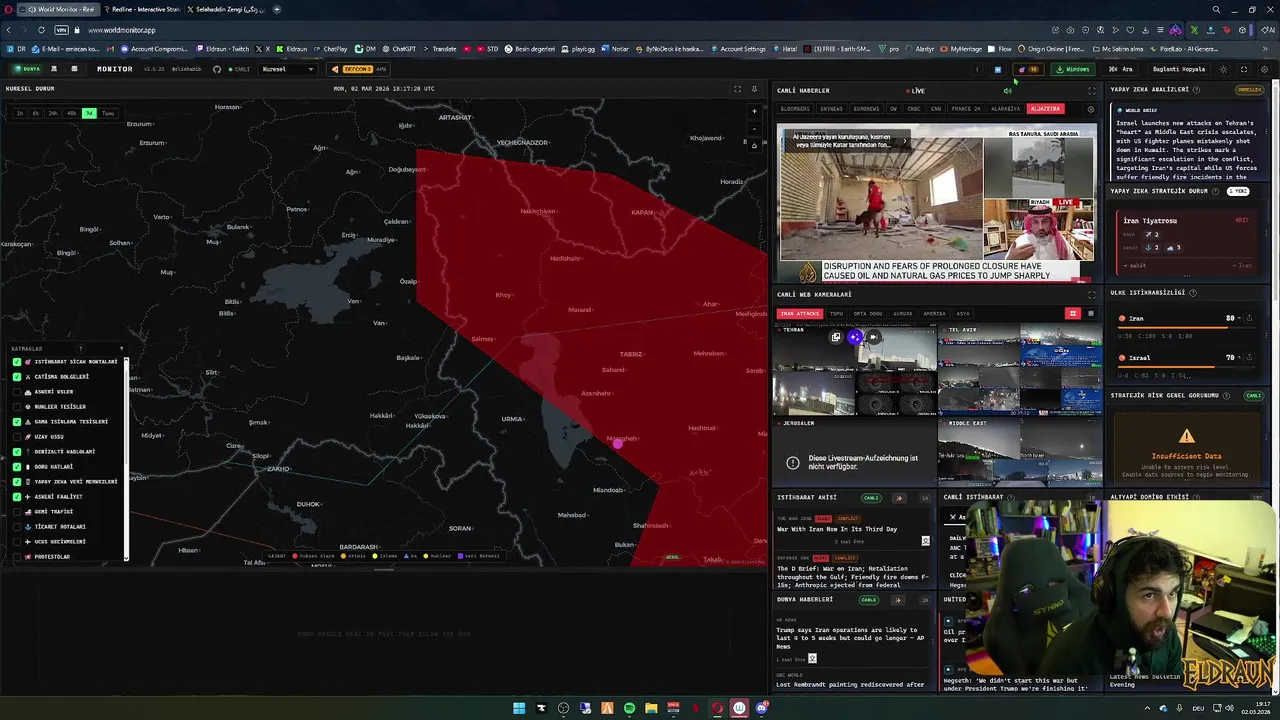Viewport: 1280px width, 720px height.
Task: Open Dunya Haberleri panel action icon
Action: click(x=898, y=600)
